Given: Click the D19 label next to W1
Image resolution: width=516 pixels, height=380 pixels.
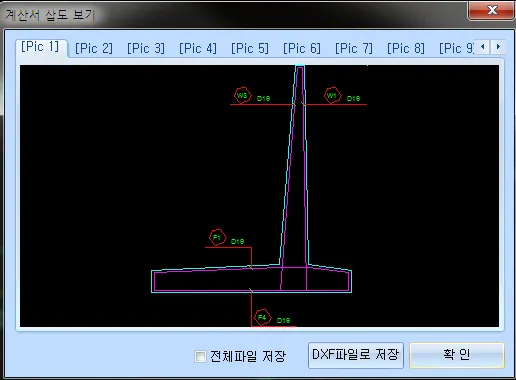Looking at the screenshot, I should coord(353,99).
